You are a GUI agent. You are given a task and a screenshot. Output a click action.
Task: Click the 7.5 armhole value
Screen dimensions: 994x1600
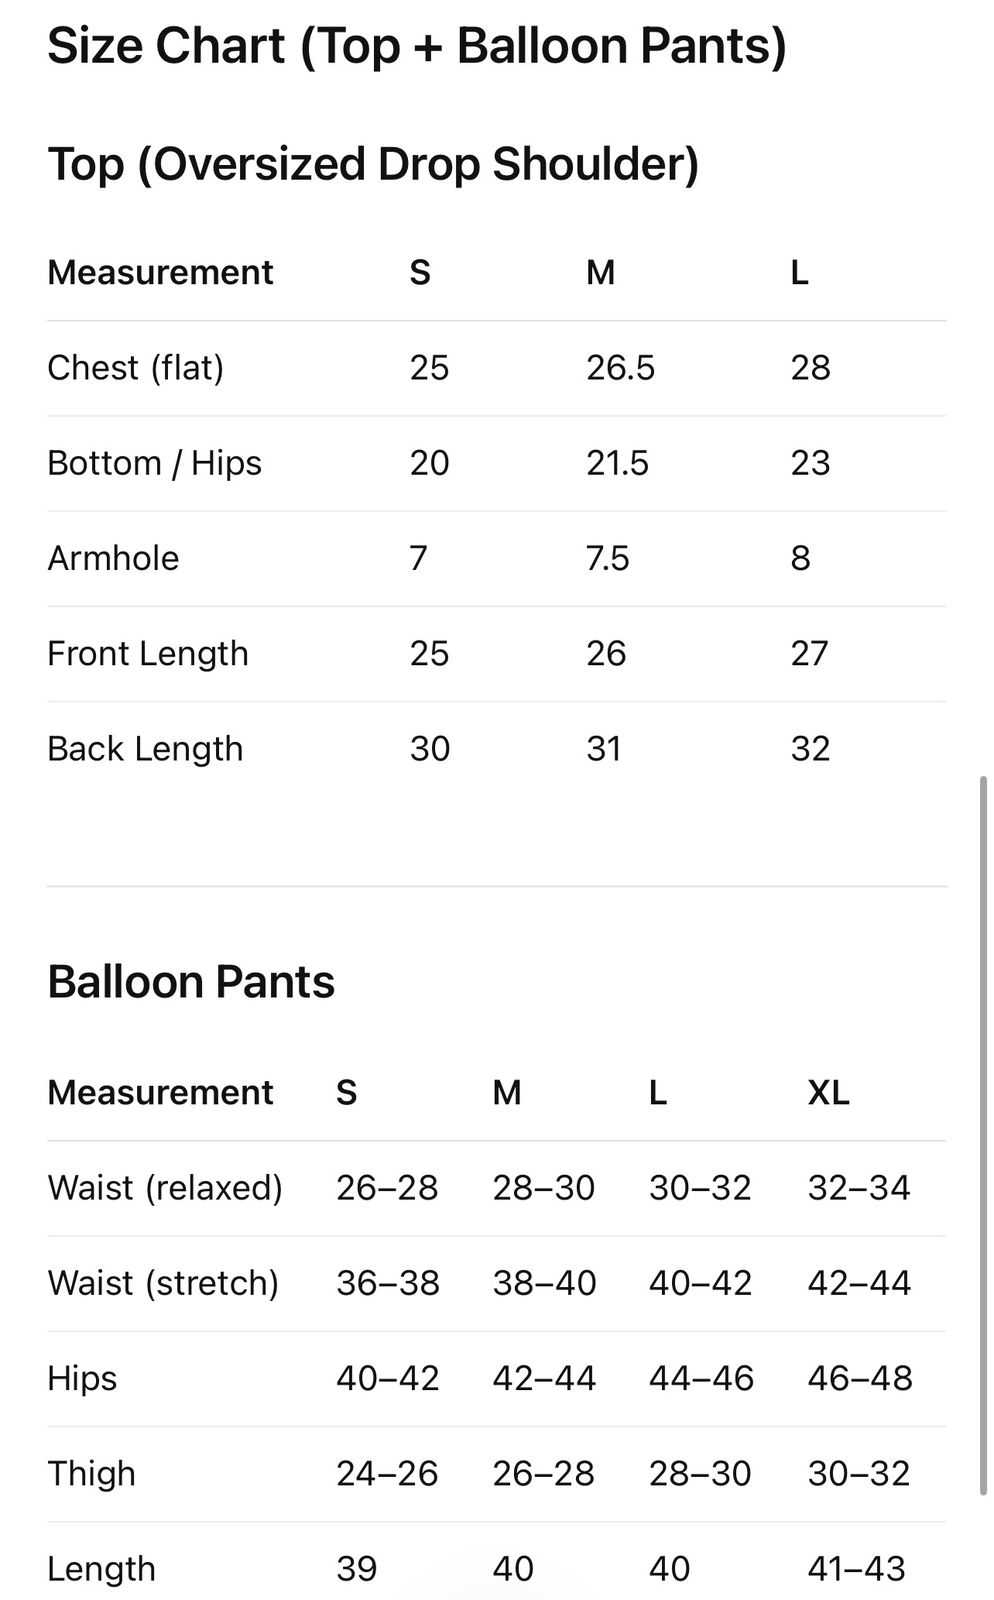click(x=607, y=558)
